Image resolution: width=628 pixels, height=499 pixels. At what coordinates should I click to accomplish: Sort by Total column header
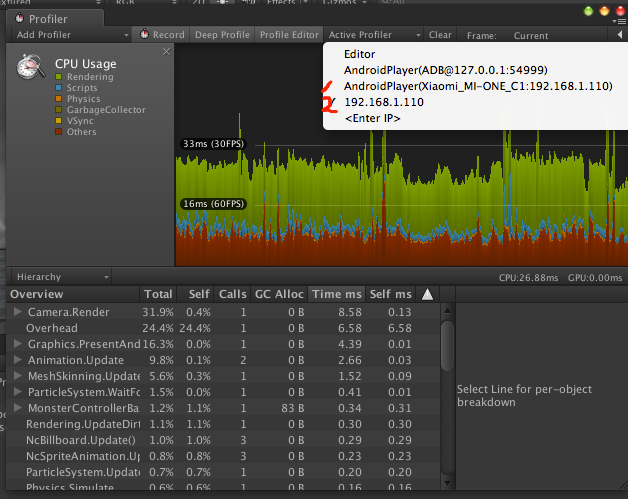click(x=158, y=294)
